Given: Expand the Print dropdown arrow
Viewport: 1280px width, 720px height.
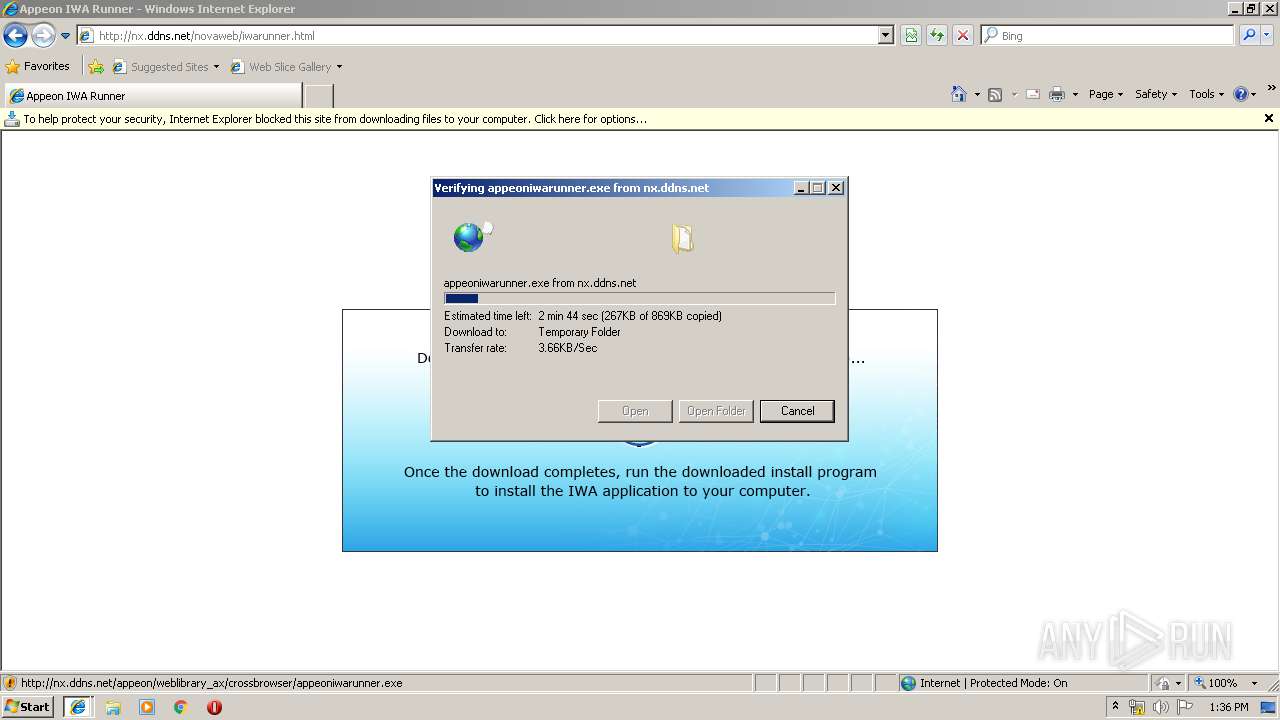Looking at the screenshot, I should 1075,94.
